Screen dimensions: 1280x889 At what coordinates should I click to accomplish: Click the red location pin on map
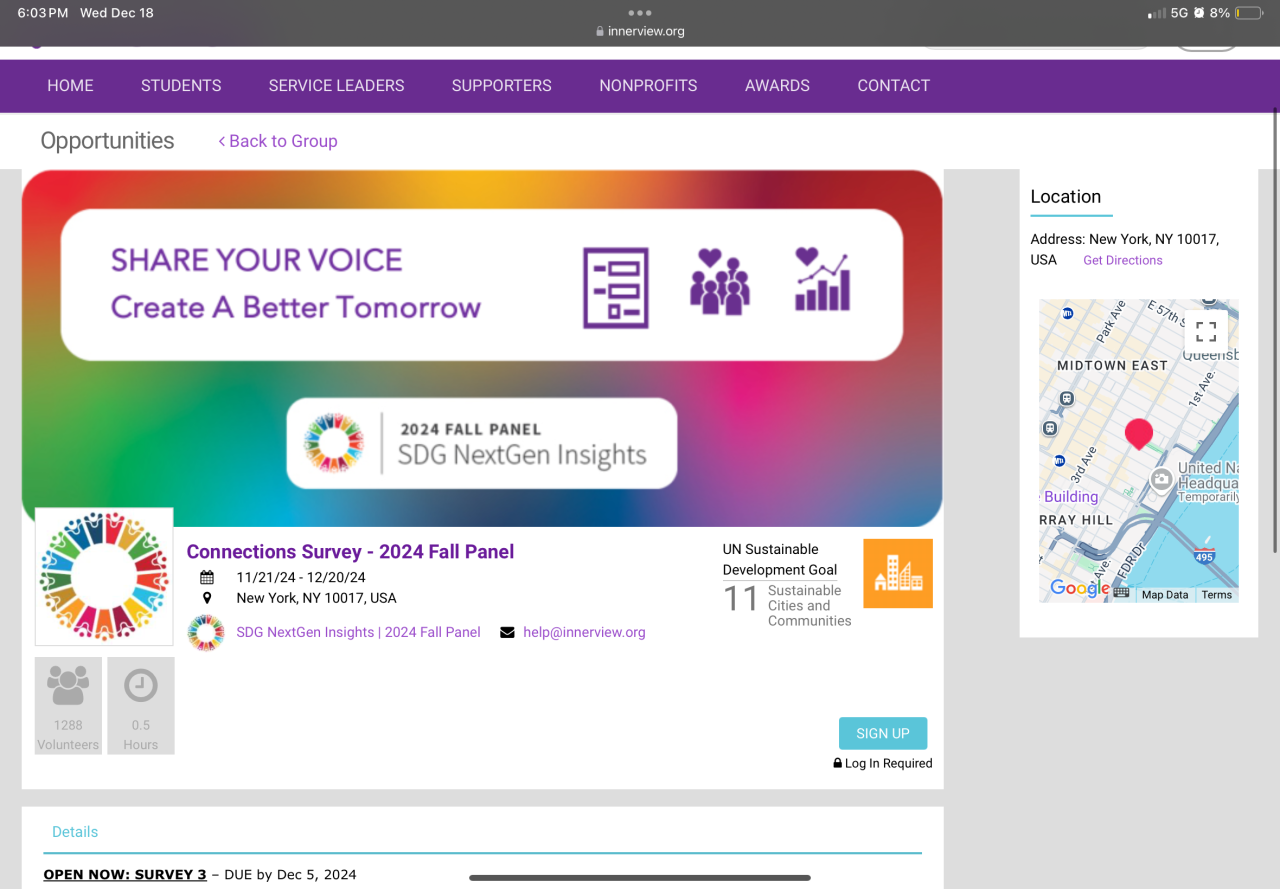coord(1138,435)
